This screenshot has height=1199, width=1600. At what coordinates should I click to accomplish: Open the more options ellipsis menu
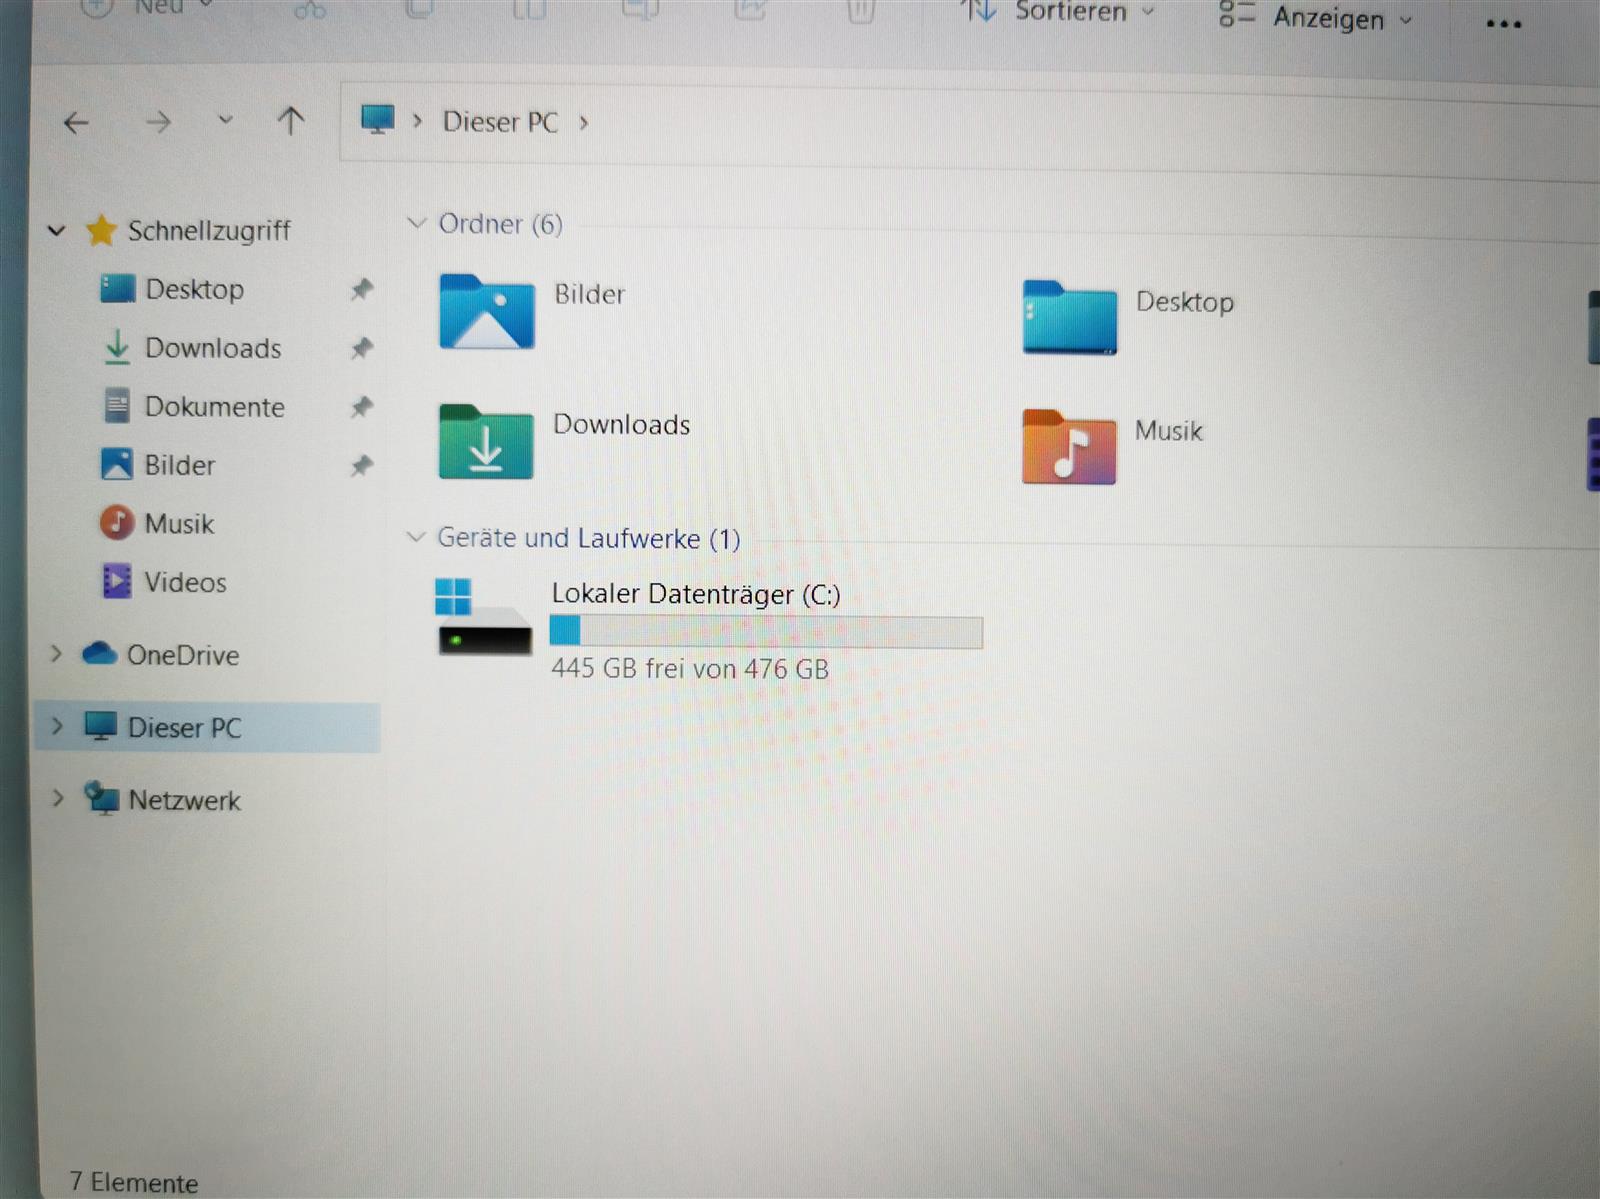coord(1503,24)
